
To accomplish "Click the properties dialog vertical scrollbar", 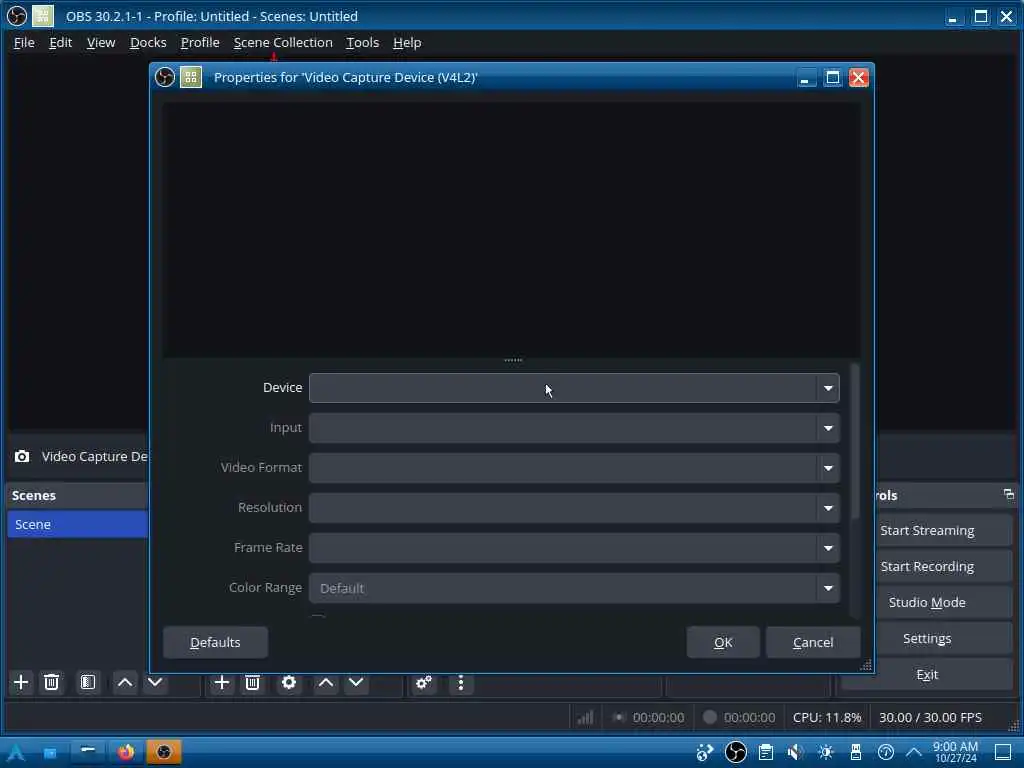I will click(x=856, y=444).
